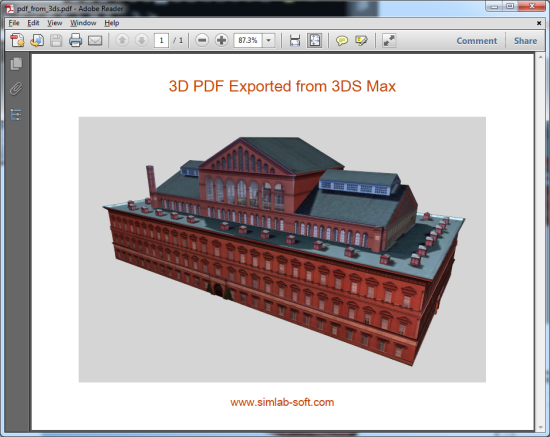Expand the Comment pane

(477, 41)
